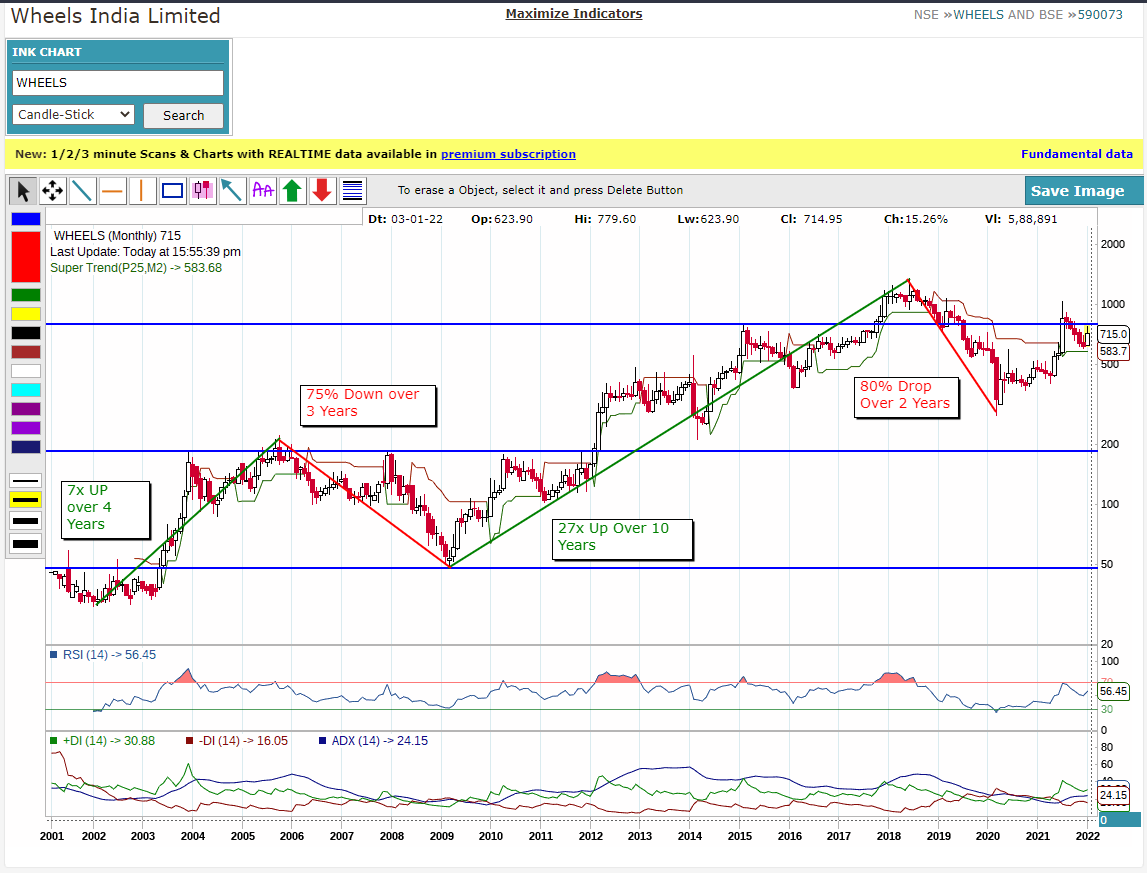Choose the yellow-highlighted line width option
Screen dimensions: 1147x873
tap(26, 500)
